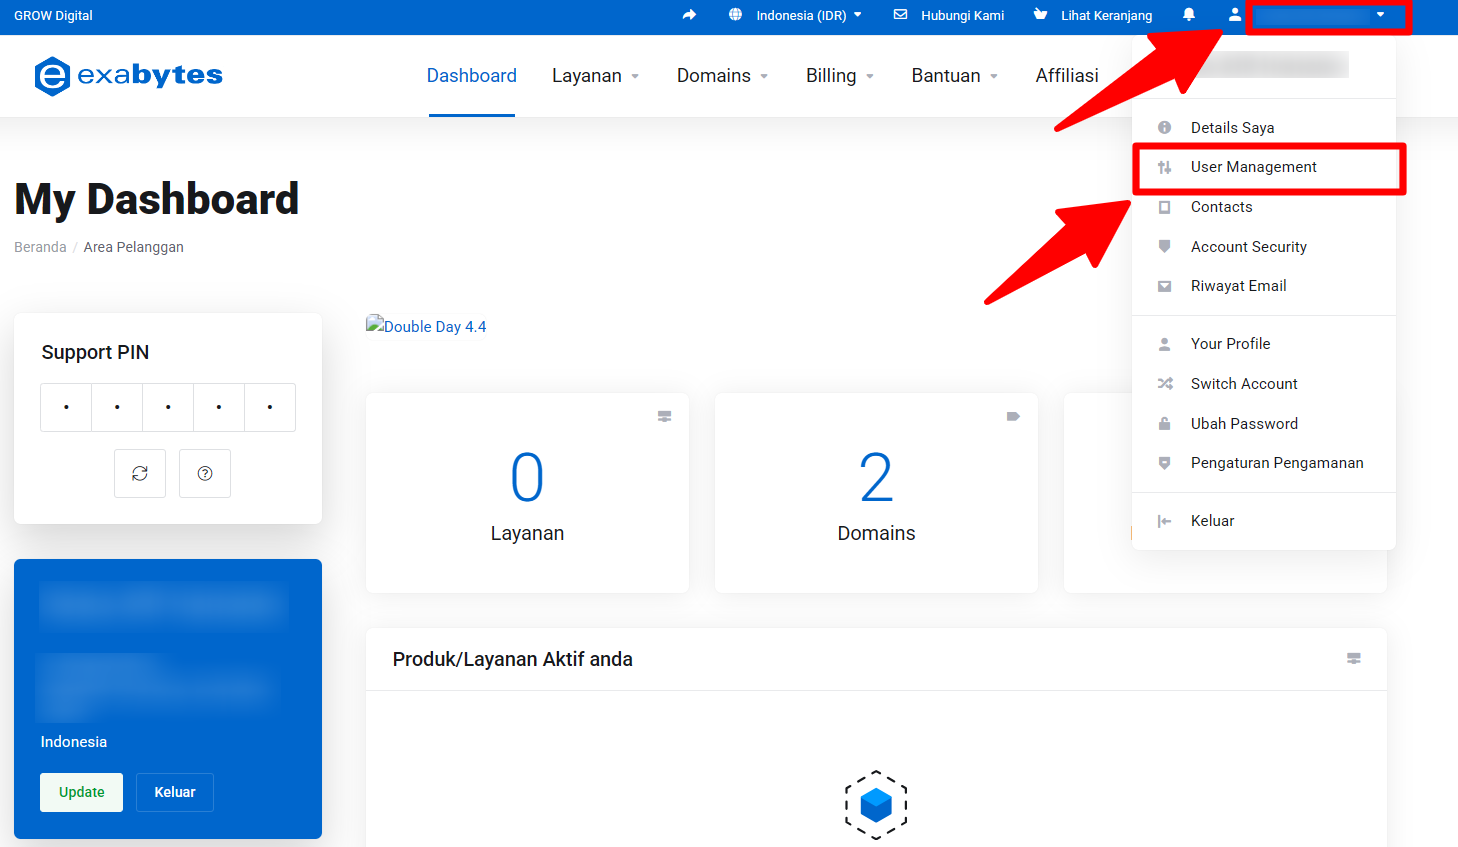
Task: Click the shield icon beside Pengaturan Pengamanan
Action: click(1164, 463)
